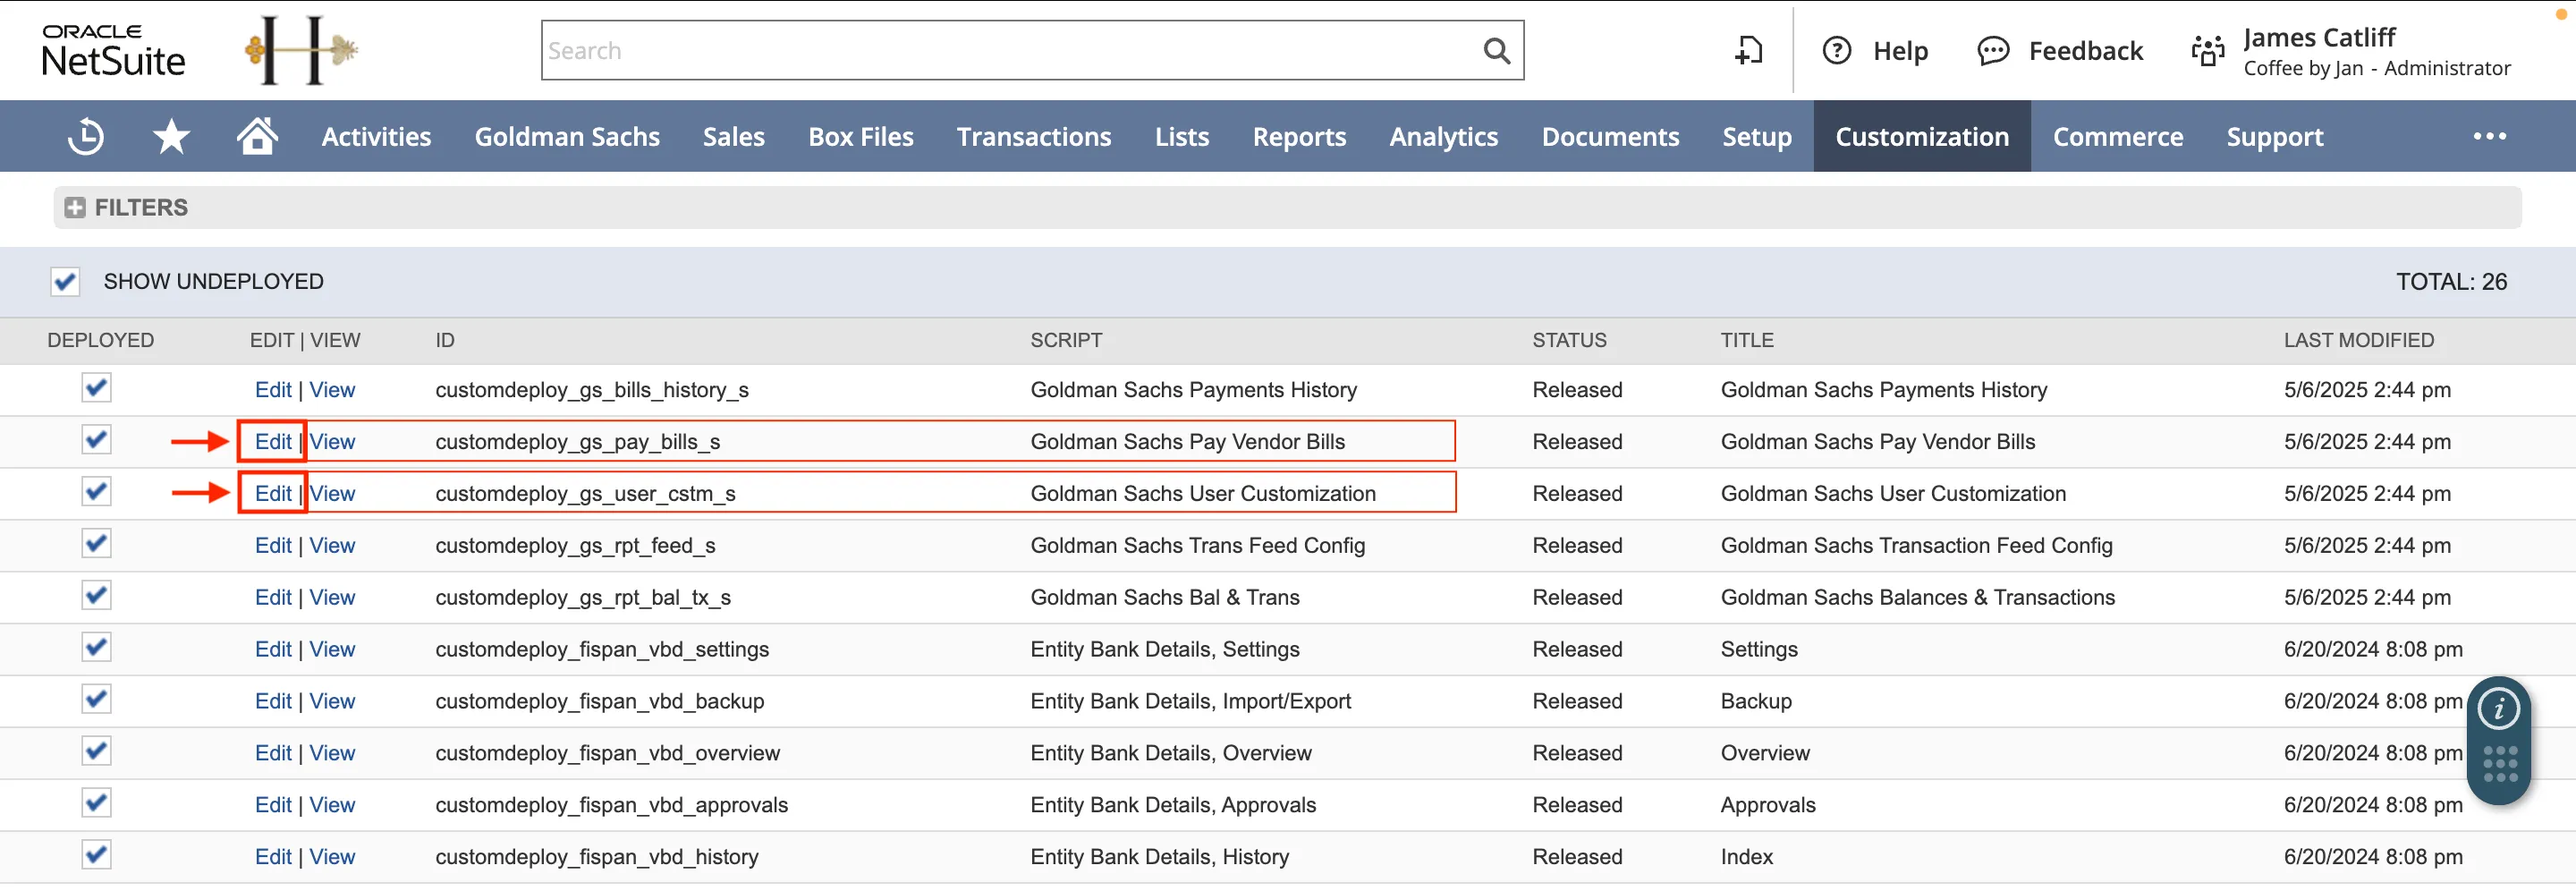The width and height of the screenshot is (2576, 891).
Task: Click the search magnifier icon
Action: pyautogui.click(x=1496, y=51)
